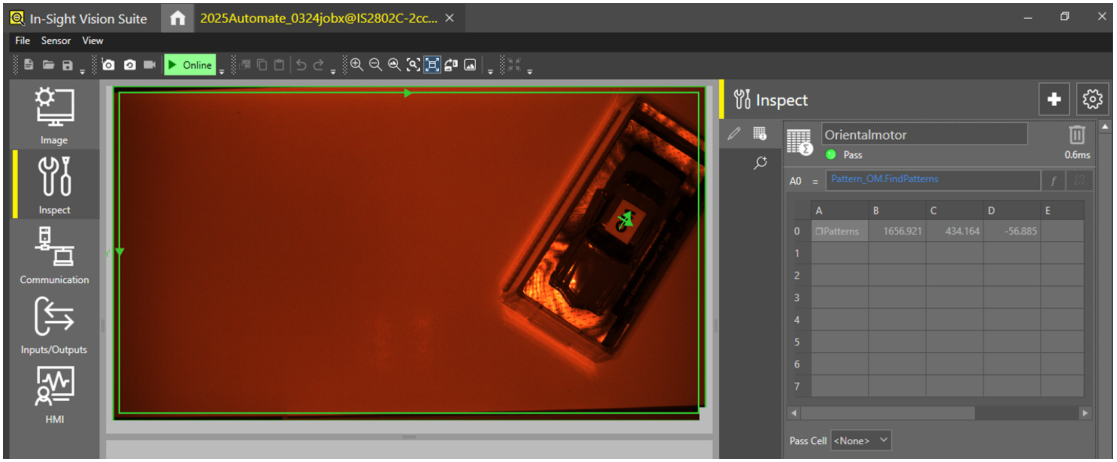Expand the Online button toolbar overflow arrow
Screen dimensions: 1117x462
[x=221, y=68]
